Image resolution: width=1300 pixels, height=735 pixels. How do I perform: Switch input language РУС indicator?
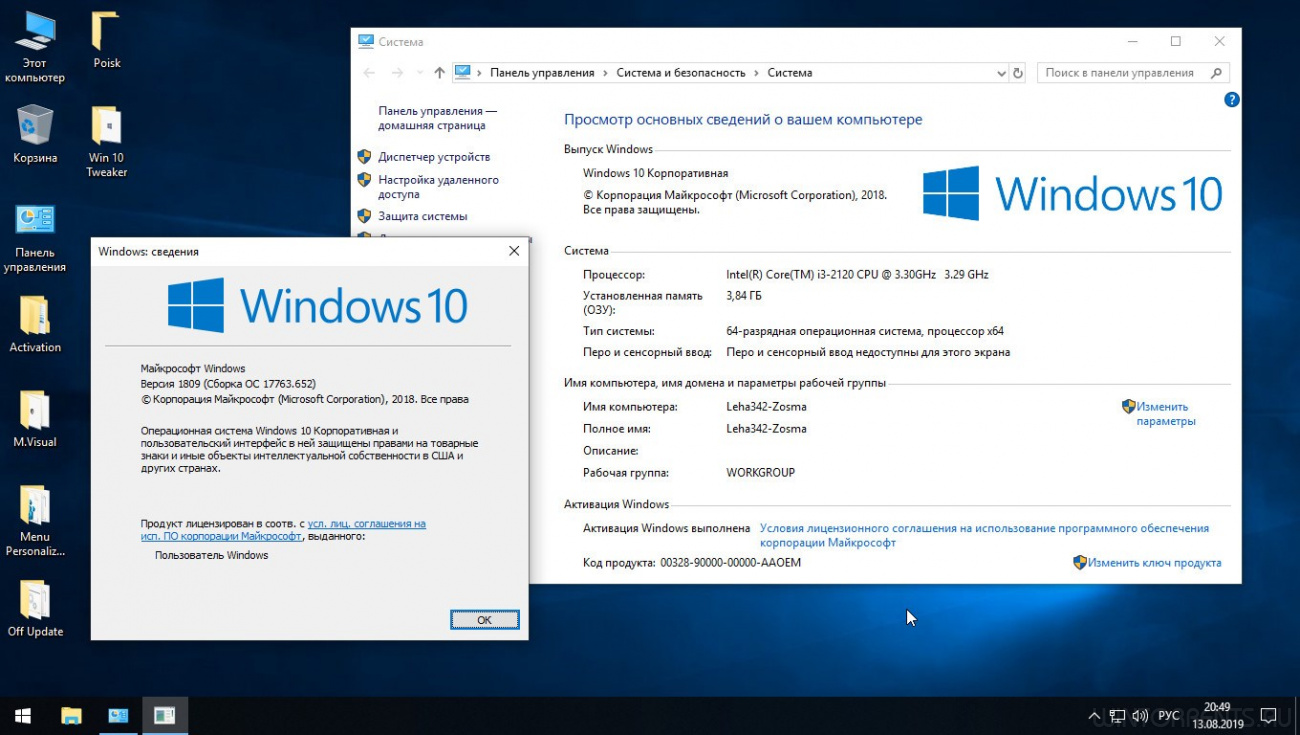pyautogui.click(x=1168, y=716)
